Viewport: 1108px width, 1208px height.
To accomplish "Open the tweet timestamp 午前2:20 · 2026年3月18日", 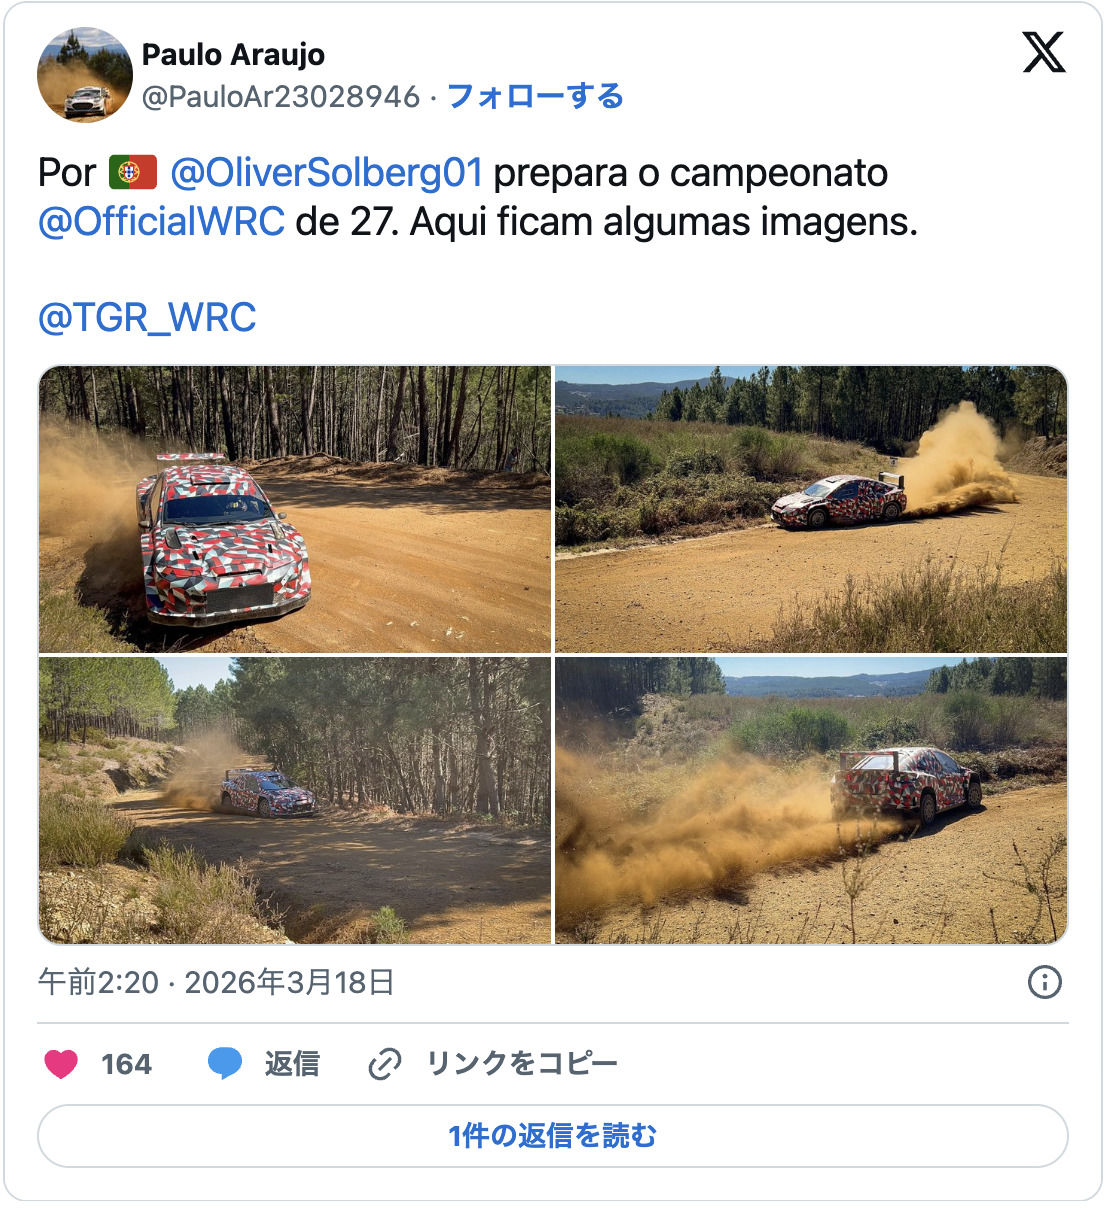I will [x=216, y=982].
